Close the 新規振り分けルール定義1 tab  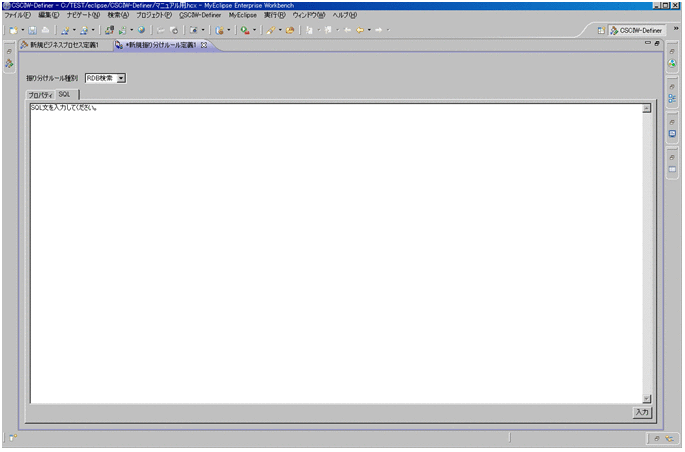click(x=204, y=45)
